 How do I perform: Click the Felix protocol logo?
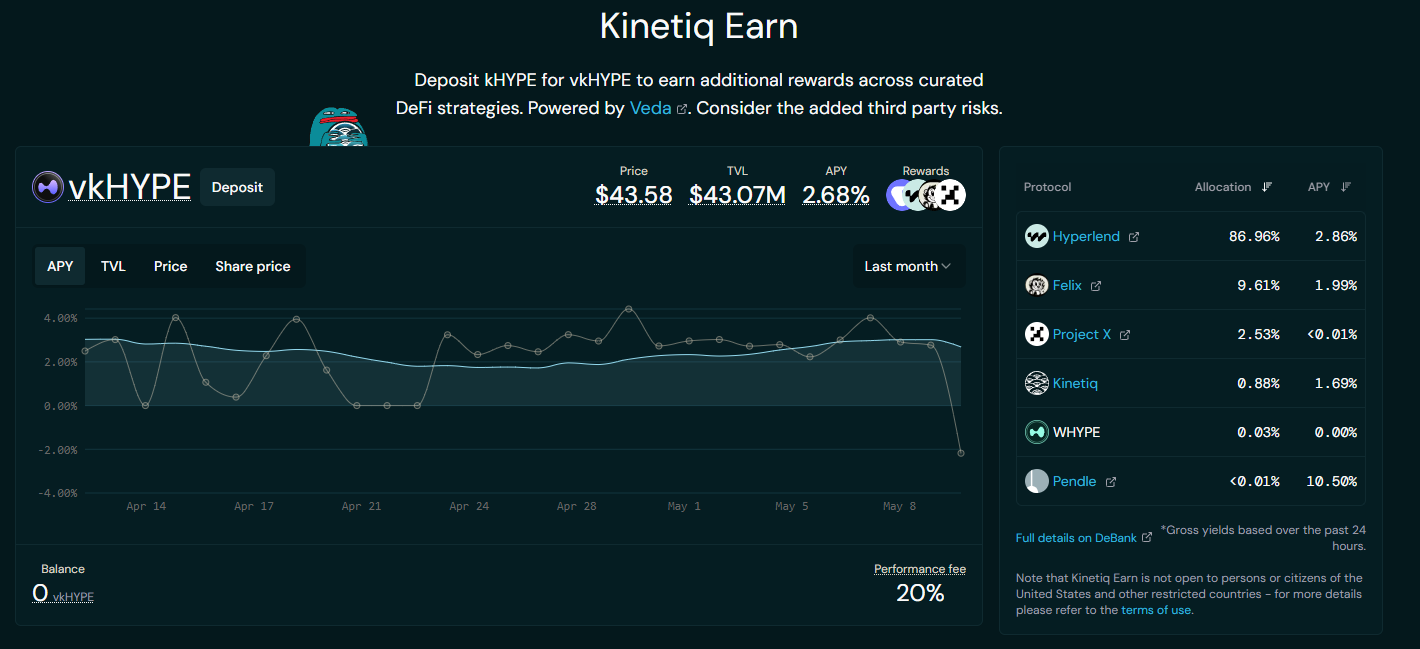pos(1036,286)
